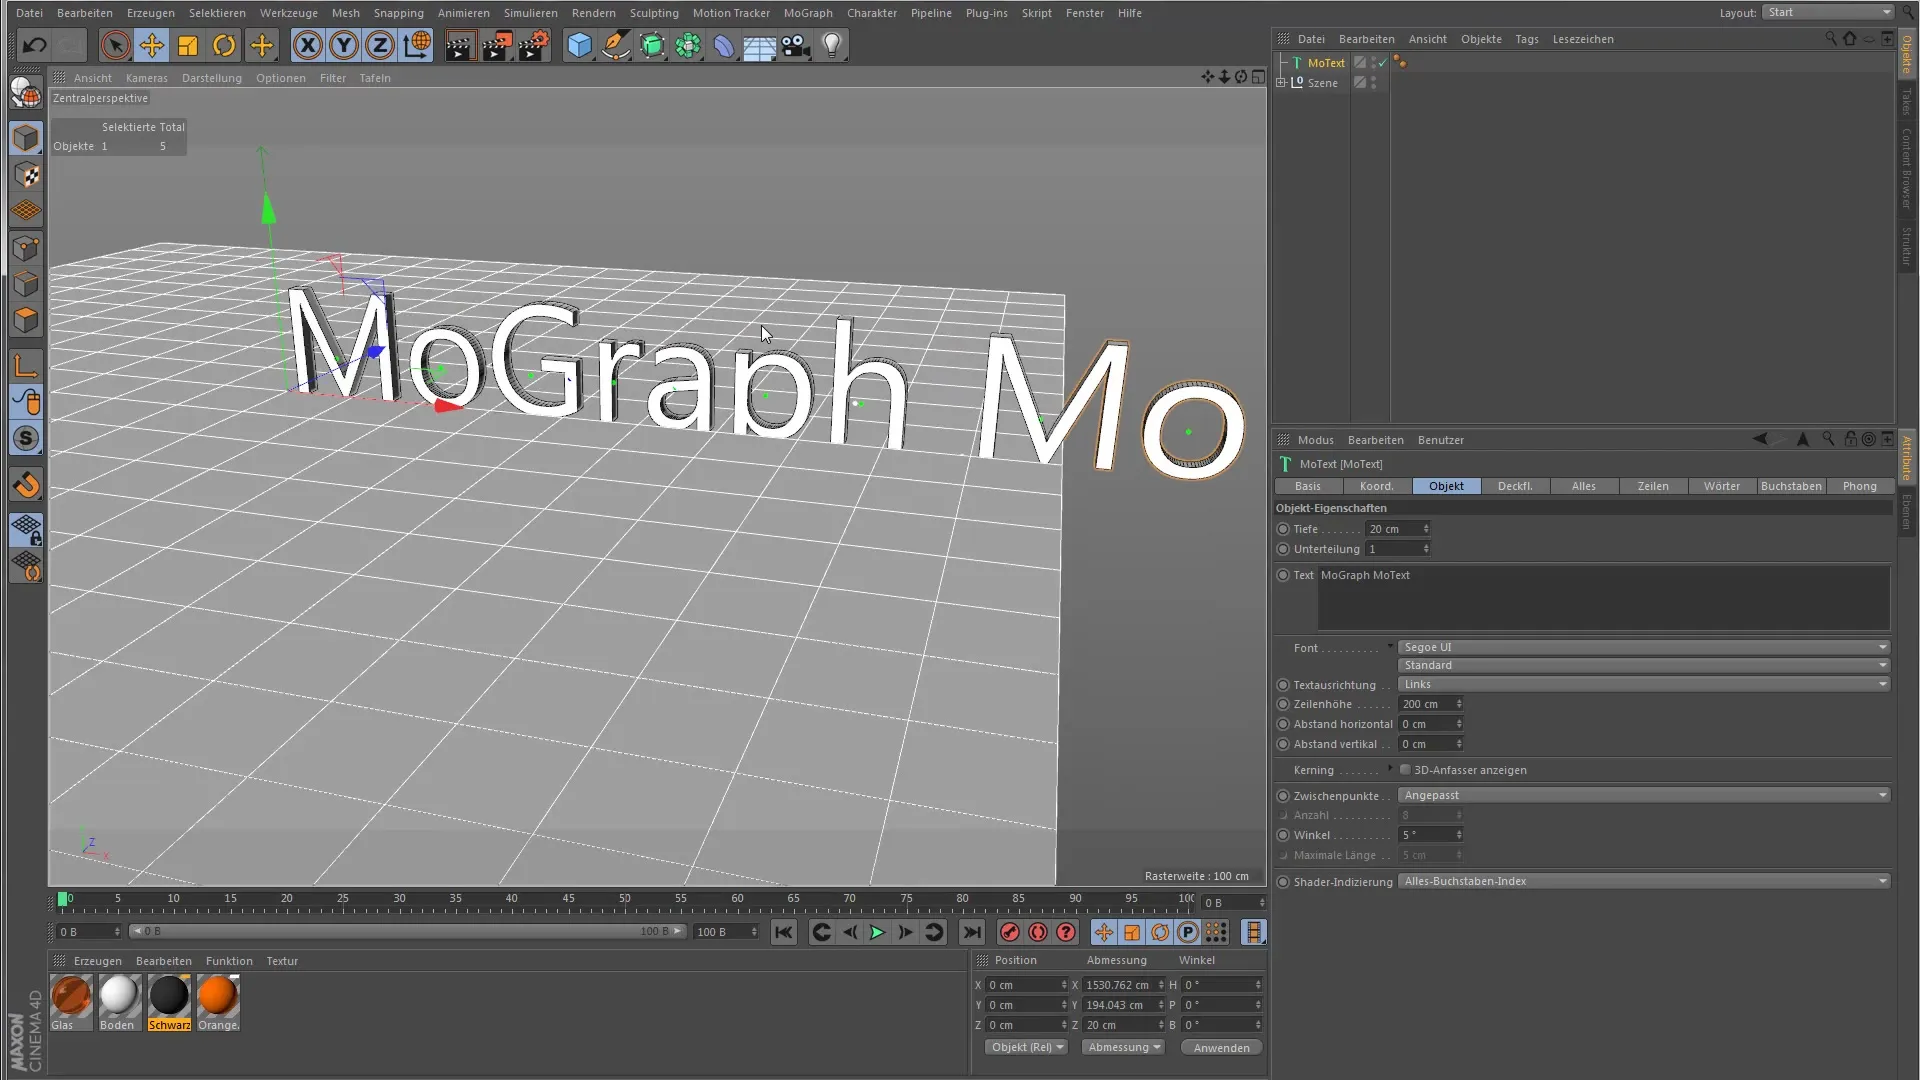
Task: Click the Record active objects button
Action: click(1010, 932)
